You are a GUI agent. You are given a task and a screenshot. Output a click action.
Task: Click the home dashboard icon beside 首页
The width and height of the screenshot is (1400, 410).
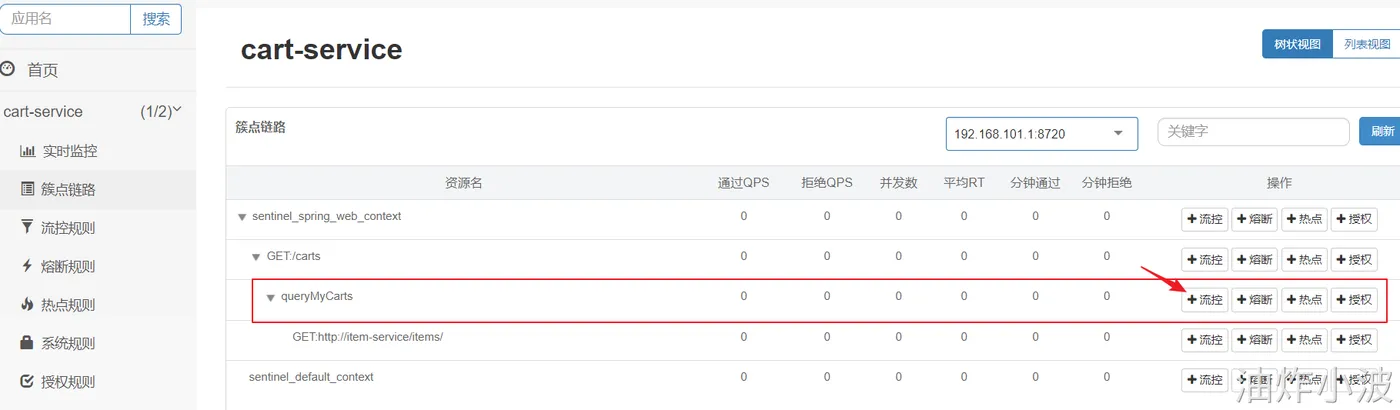point(8,69)
